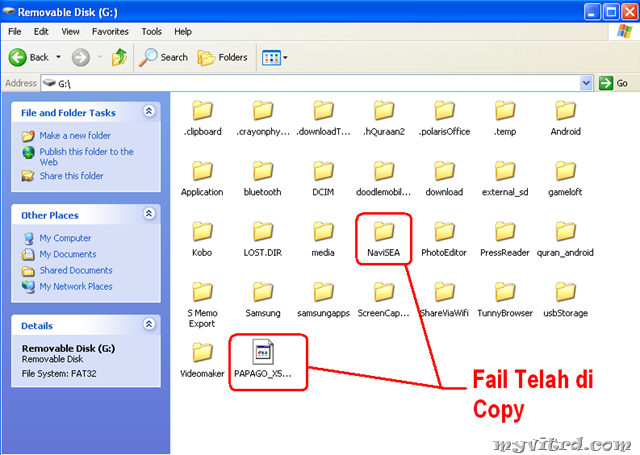
Task: Click Publish this folder to the Web
Action: 86,157
